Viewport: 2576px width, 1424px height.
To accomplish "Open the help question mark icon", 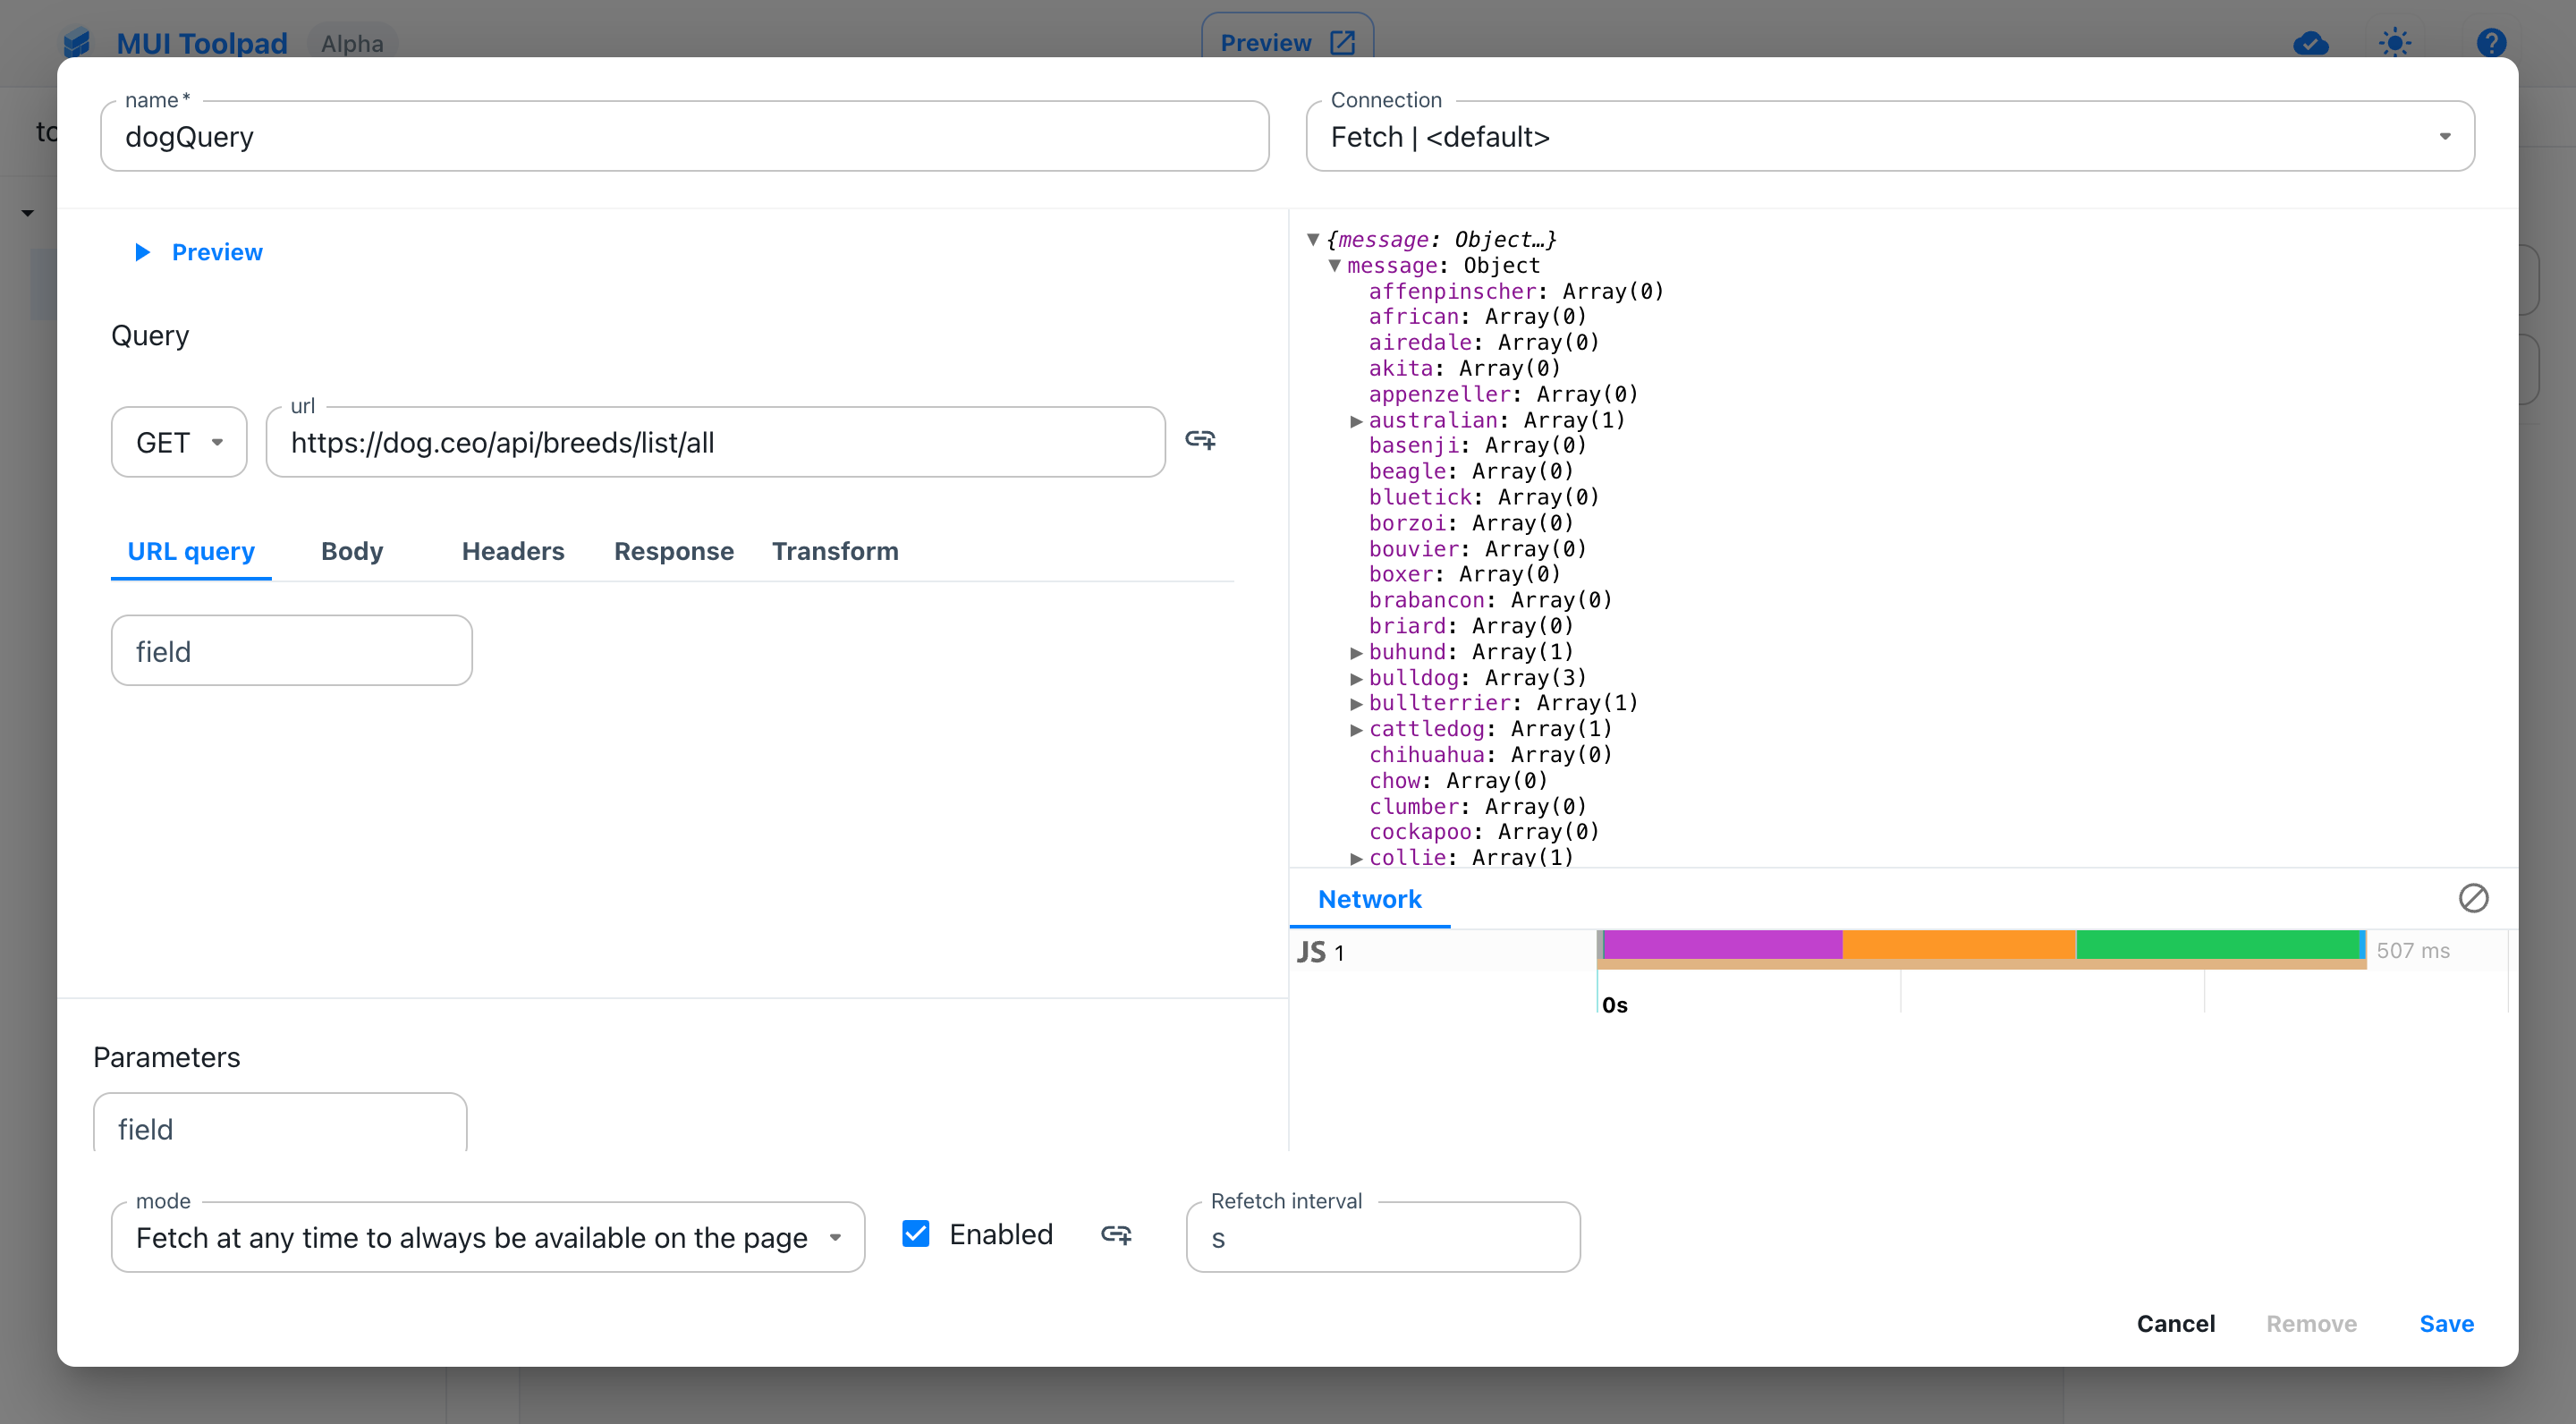I will point(2491,43).
